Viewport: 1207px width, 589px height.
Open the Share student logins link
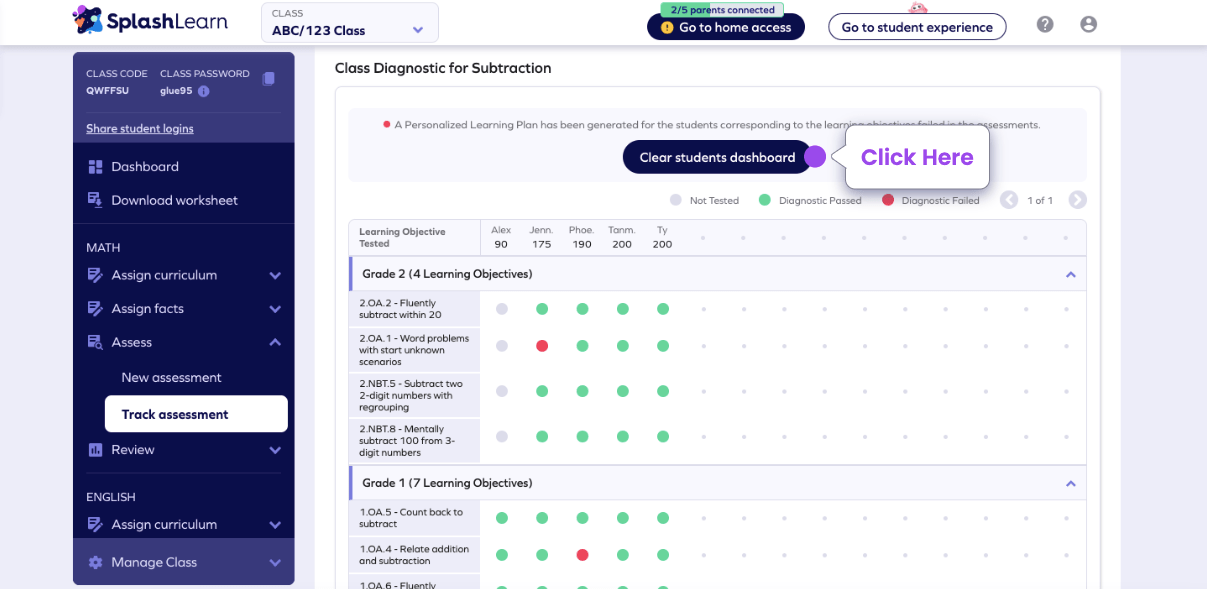139,128
